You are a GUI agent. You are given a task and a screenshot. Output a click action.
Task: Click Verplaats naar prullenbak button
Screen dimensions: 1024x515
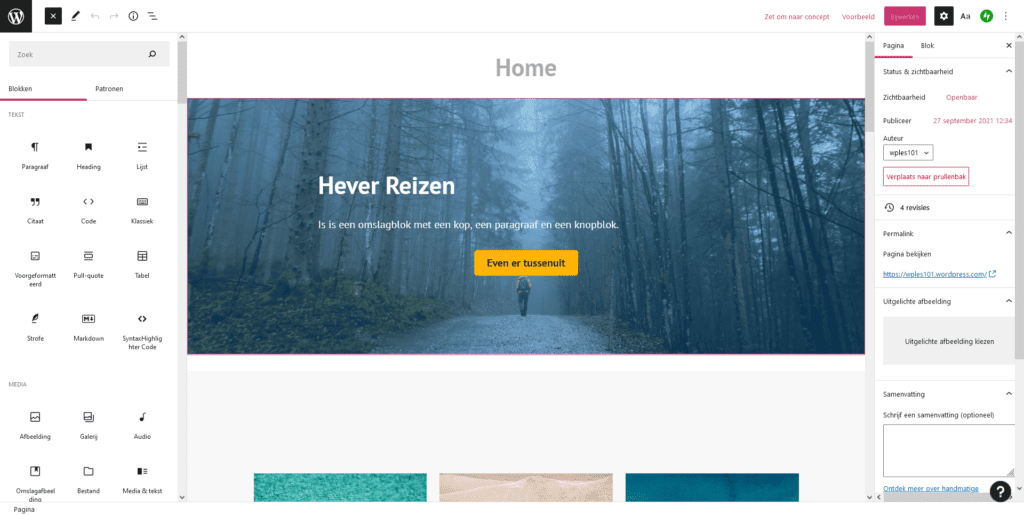(x=925, y=176)
